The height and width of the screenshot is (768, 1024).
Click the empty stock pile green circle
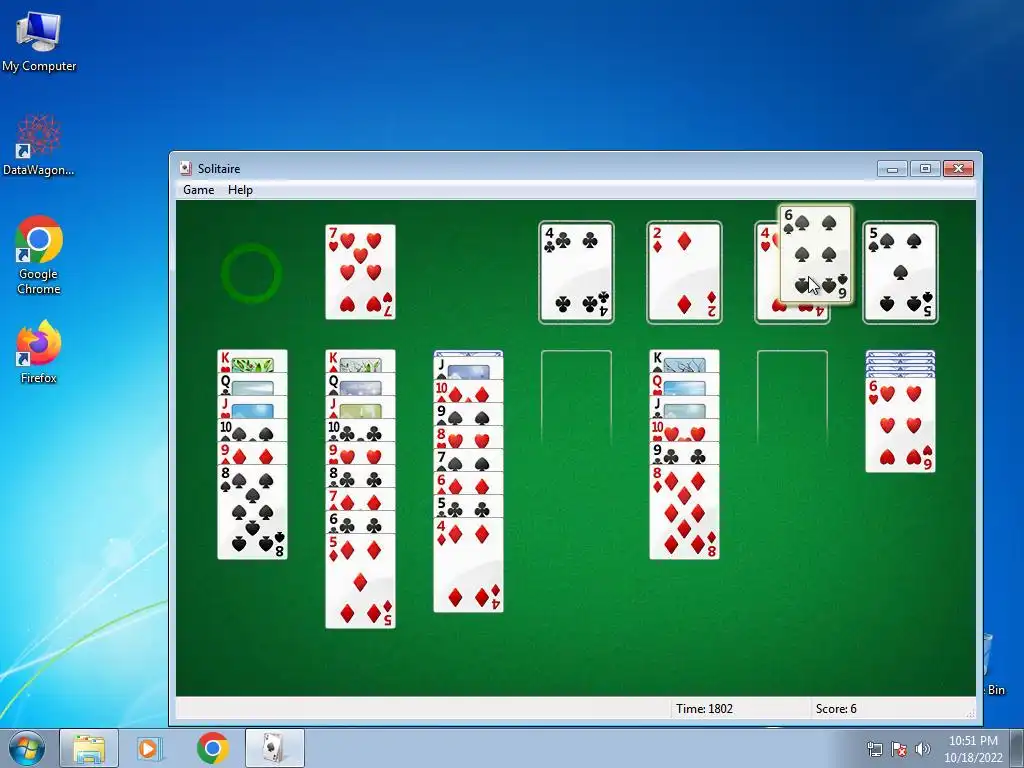tap(251, 274)
